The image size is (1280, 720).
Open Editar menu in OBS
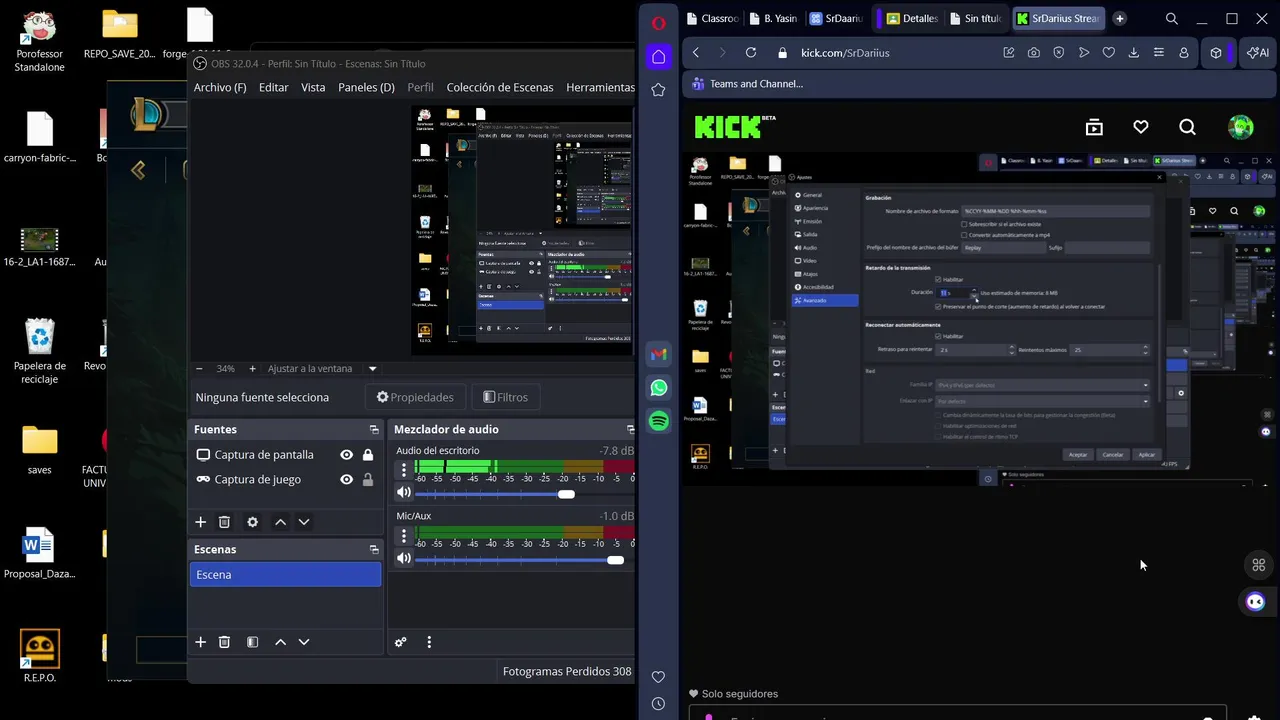(274, 87)
